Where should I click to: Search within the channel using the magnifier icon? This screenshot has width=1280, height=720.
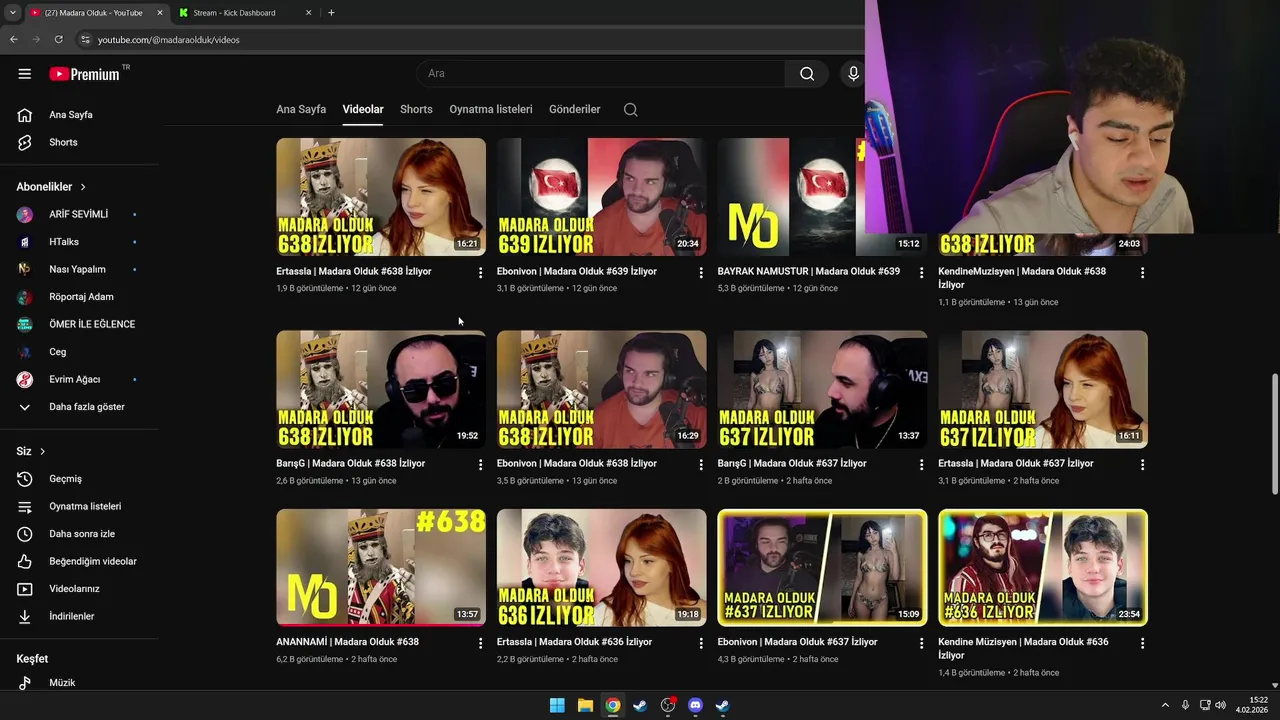click(630, 109)
